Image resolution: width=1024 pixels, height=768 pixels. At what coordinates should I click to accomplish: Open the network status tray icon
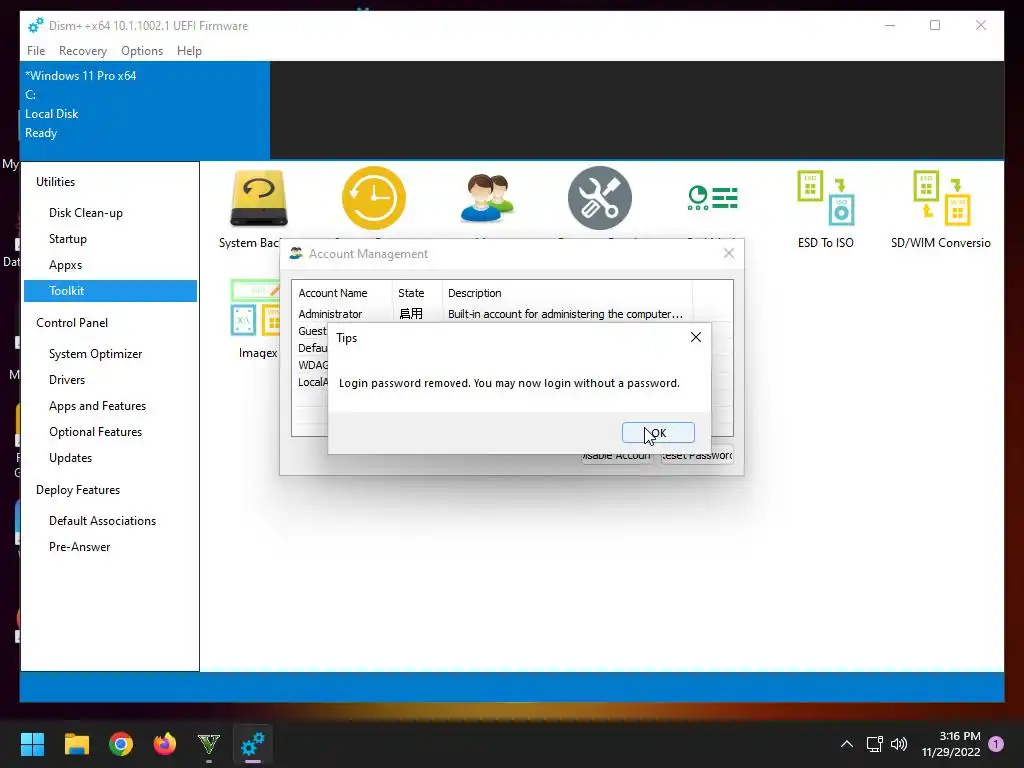[x=874, y=744]
